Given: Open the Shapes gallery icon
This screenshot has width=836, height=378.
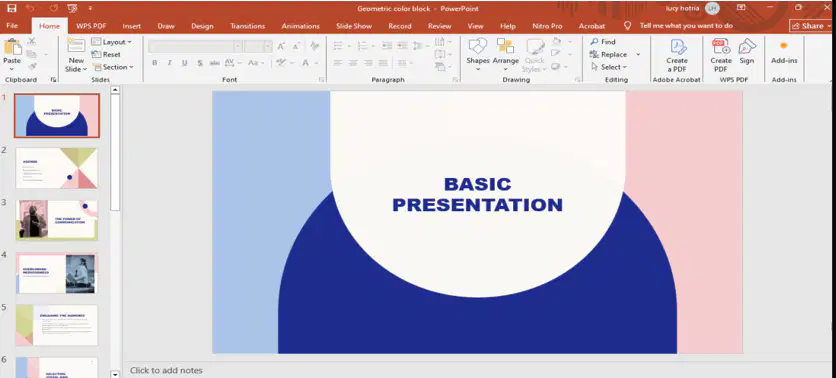Looking at the screenshot, I should pos(478,46).
